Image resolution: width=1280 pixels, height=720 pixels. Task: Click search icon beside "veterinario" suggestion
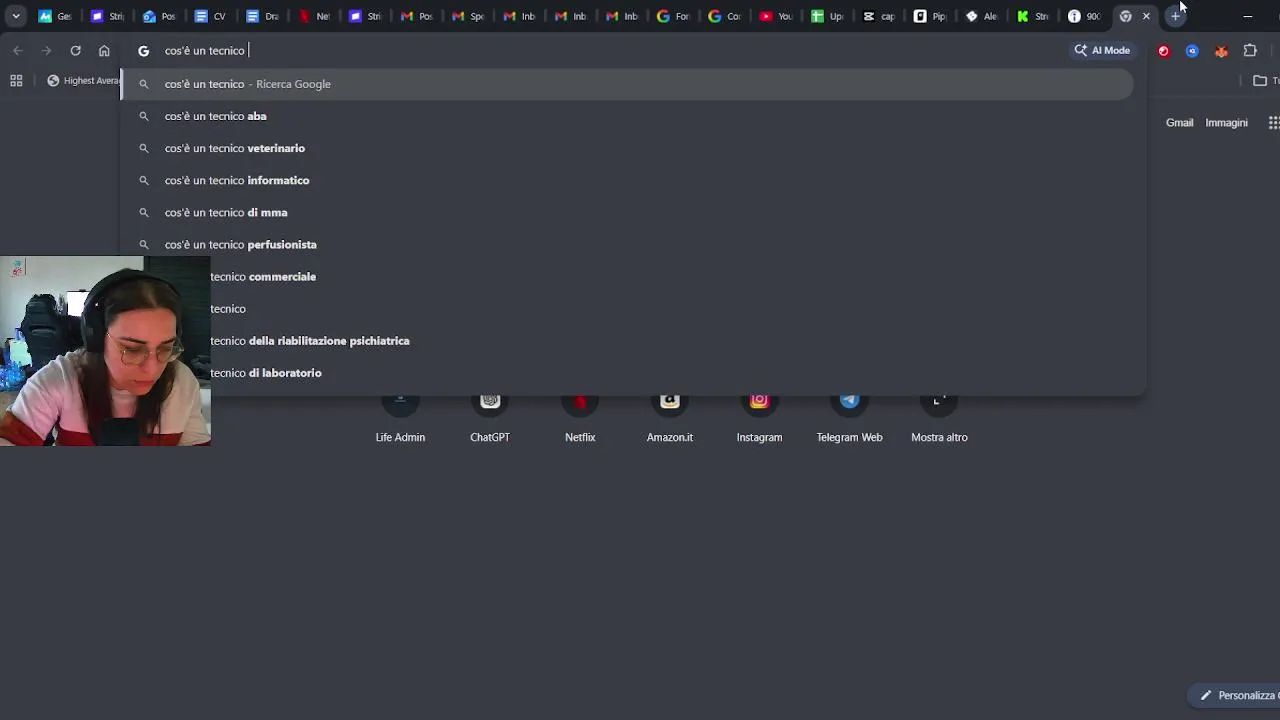click(x=143, y=148)
